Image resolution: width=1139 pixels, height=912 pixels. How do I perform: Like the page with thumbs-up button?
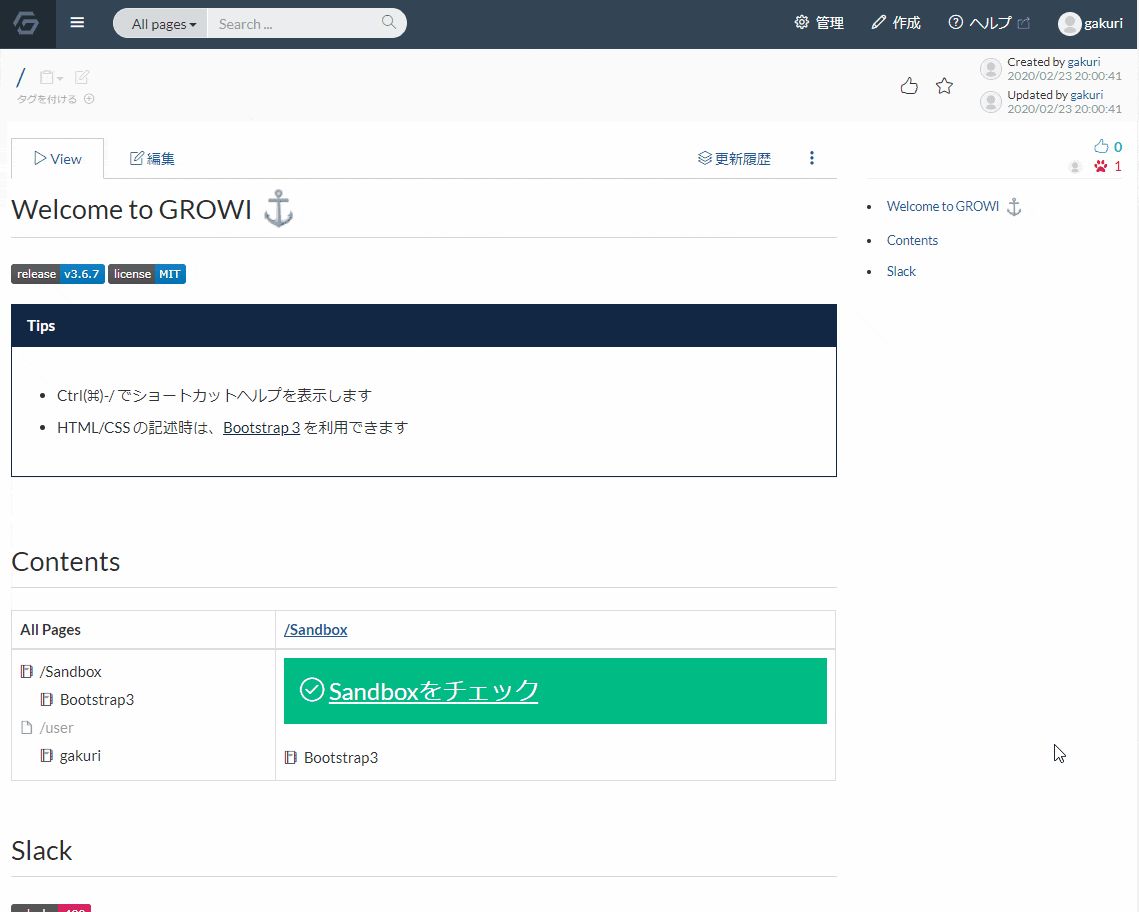pos(909,86)
